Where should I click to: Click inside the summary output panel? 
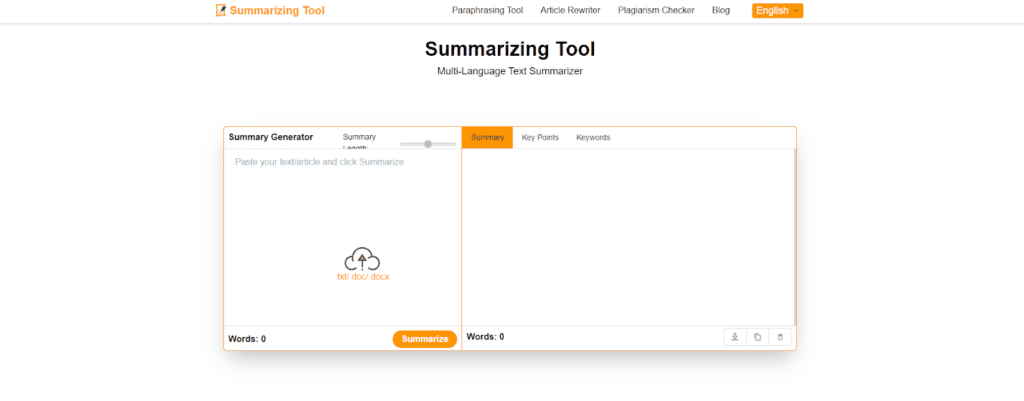[x=627, y=235]
